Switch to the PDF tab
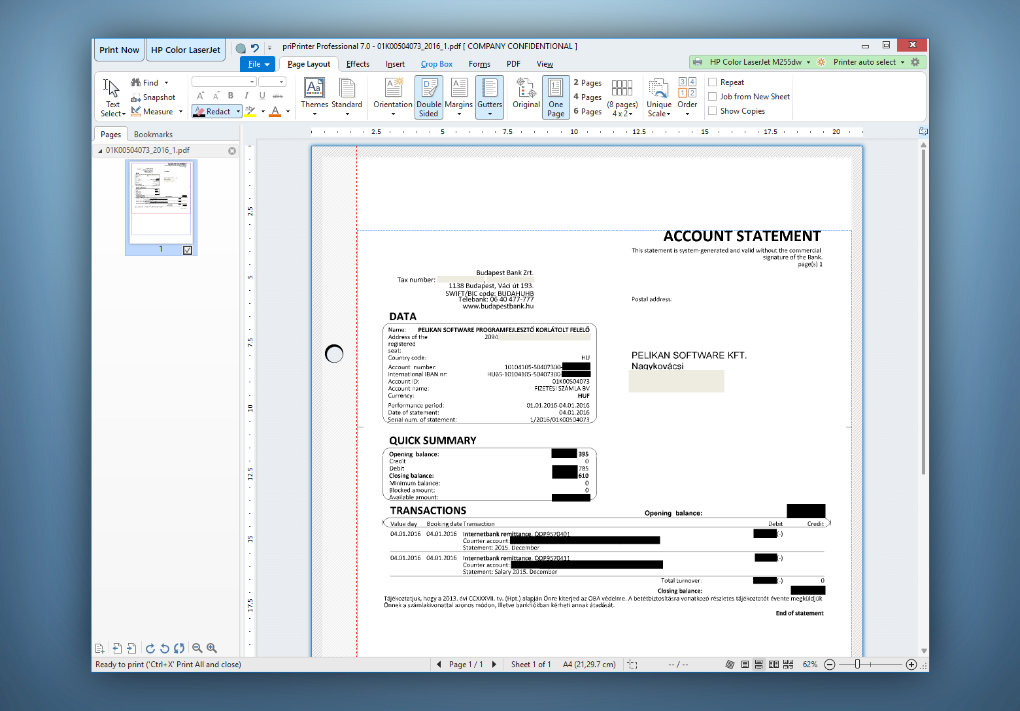The height and width of the screenshot is (711, 1020). (x=513, y=64)
